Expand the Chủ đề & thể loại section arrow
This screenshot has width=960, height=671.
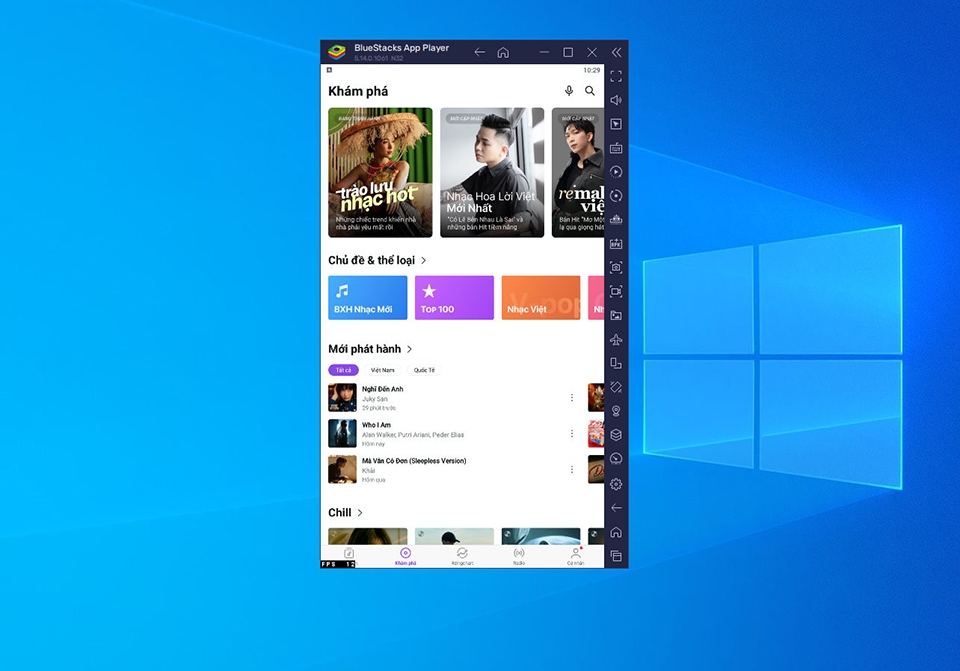click(x=423, y=260)
